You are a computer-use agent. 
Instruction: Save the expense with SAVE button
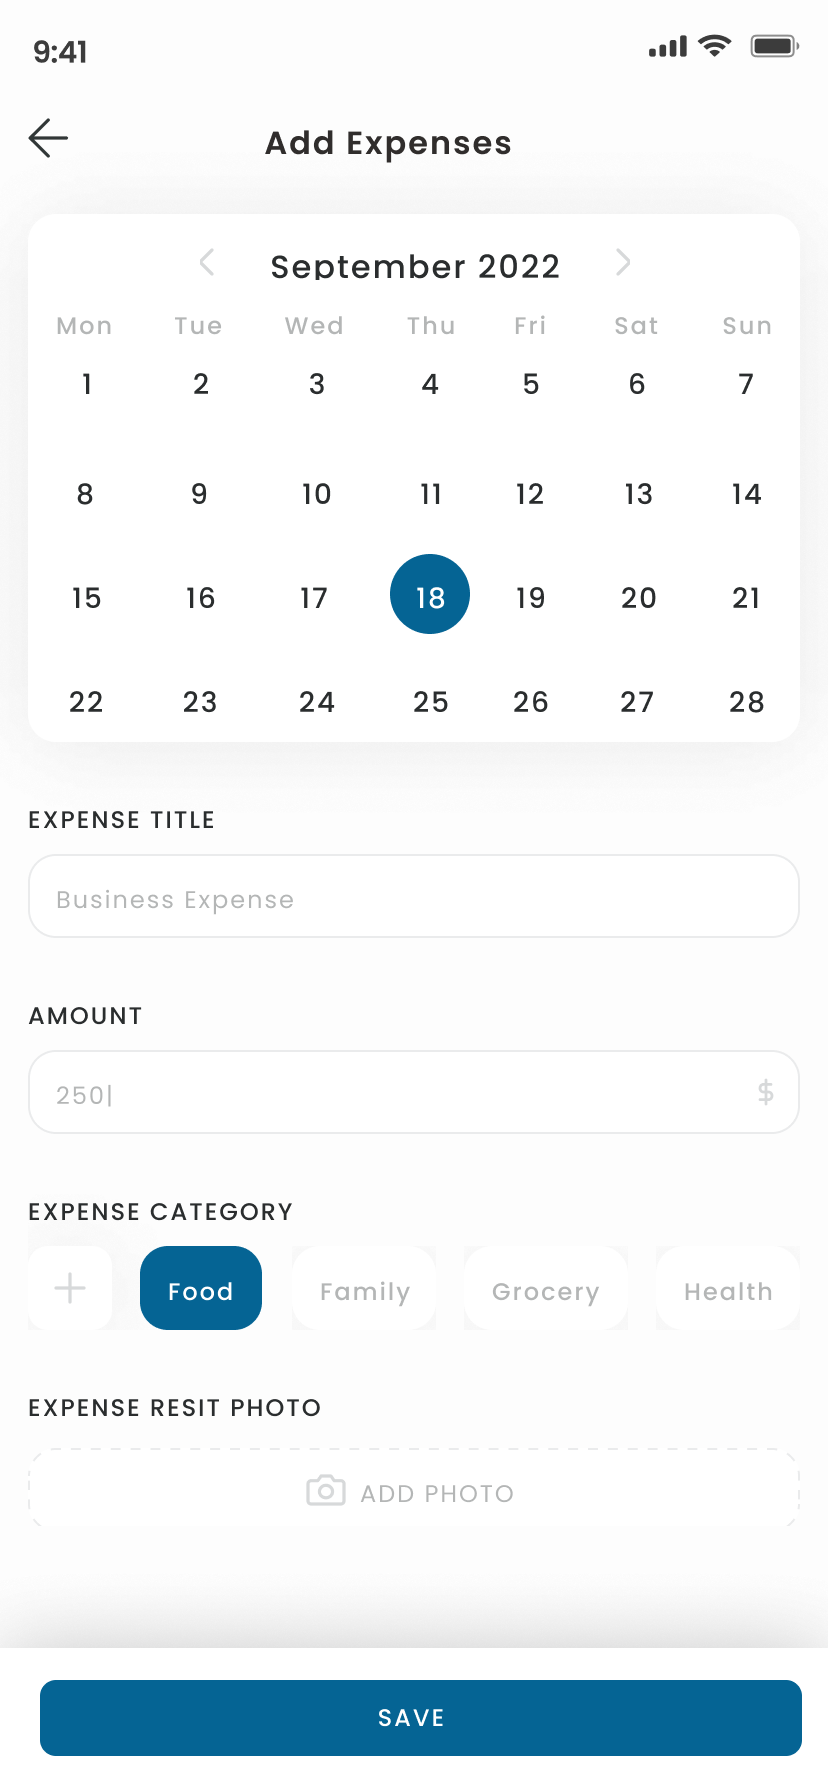(421, 1718)
